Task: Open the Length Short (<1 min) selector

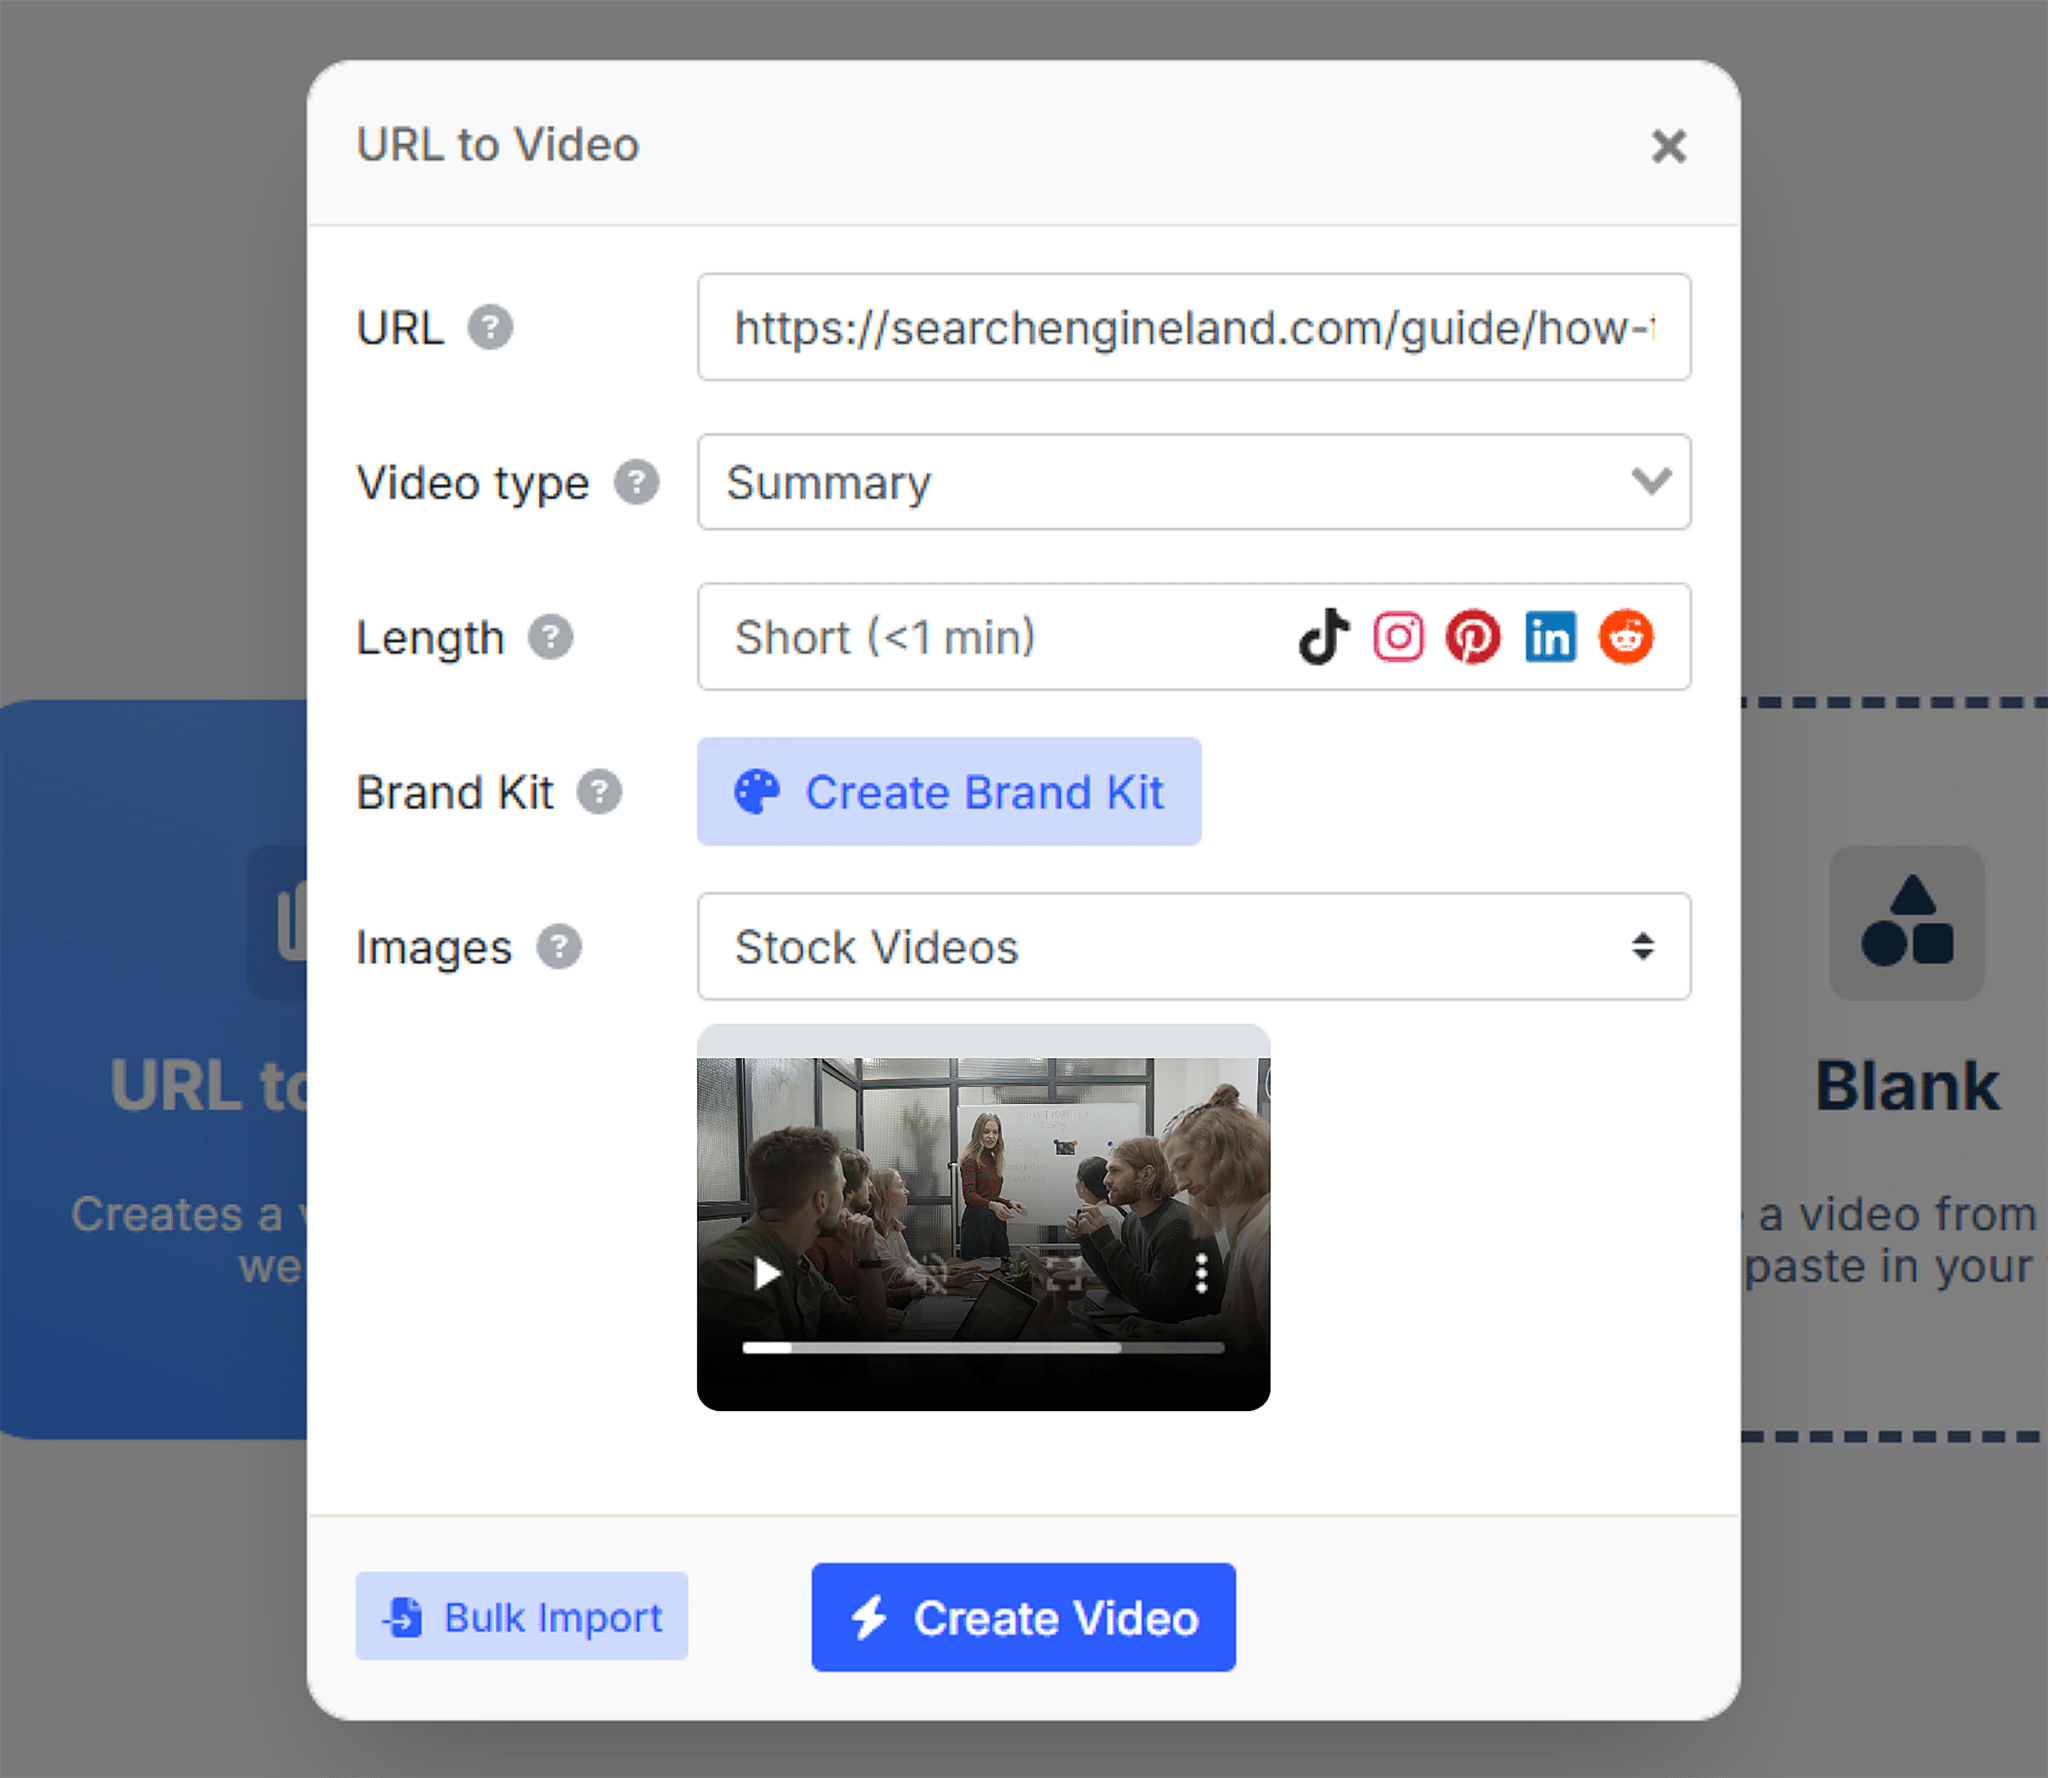Action: pos(1194,637)
